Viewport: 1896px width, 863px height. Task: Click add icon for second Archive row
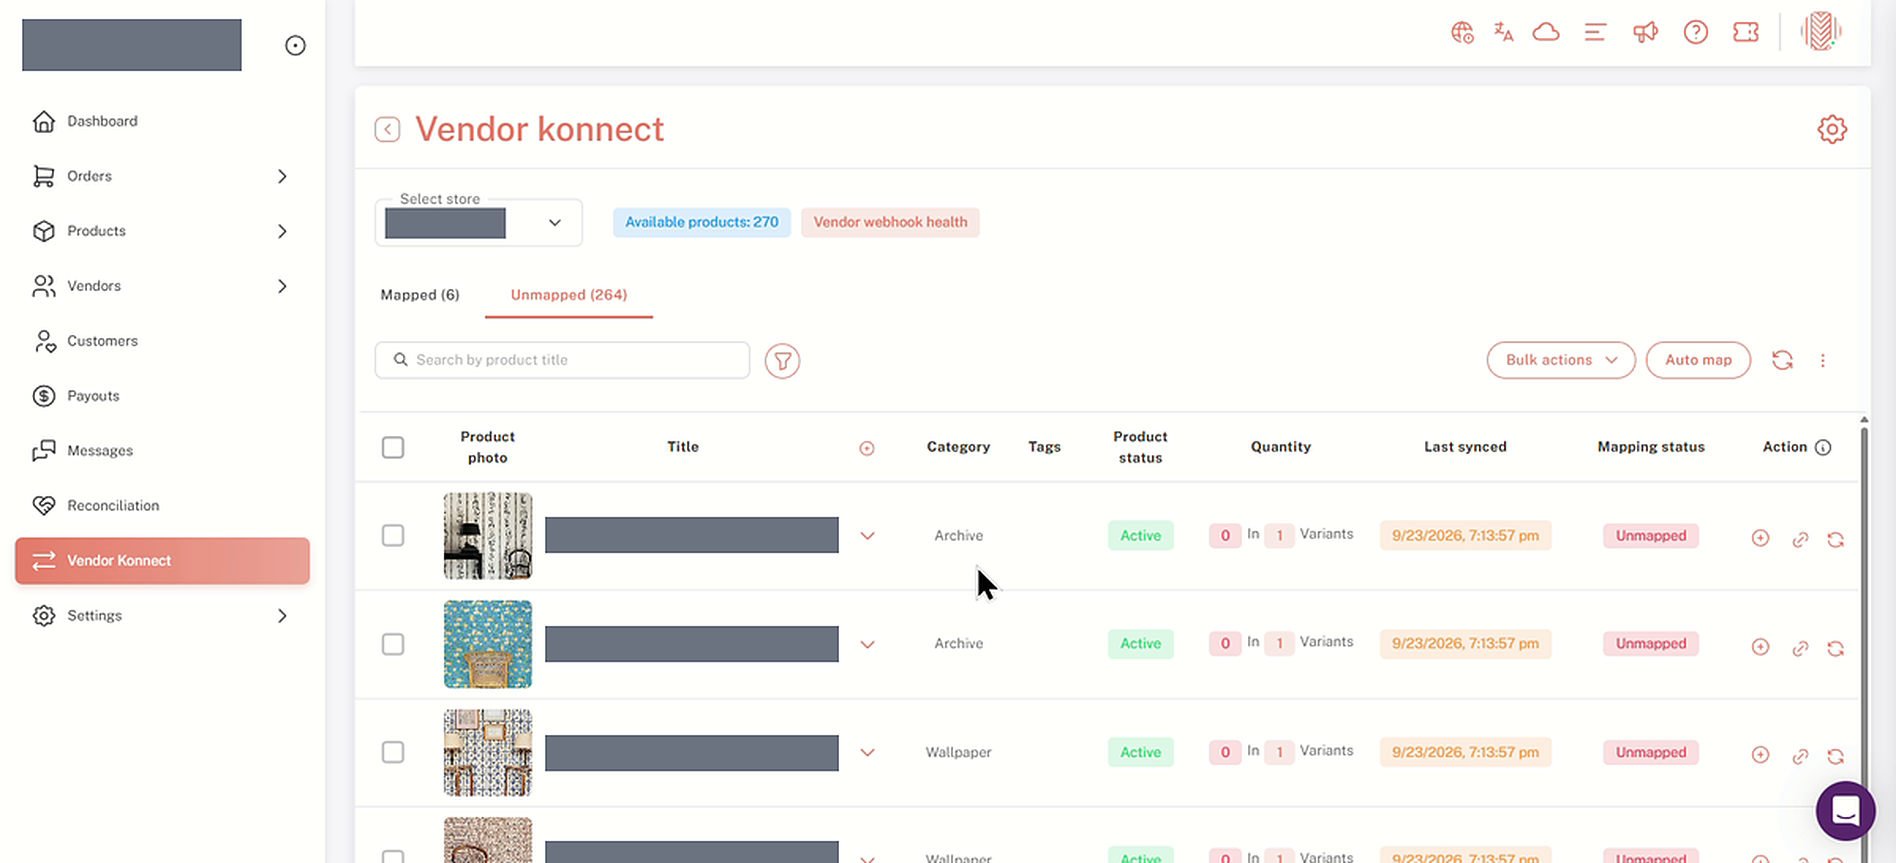1761,647
